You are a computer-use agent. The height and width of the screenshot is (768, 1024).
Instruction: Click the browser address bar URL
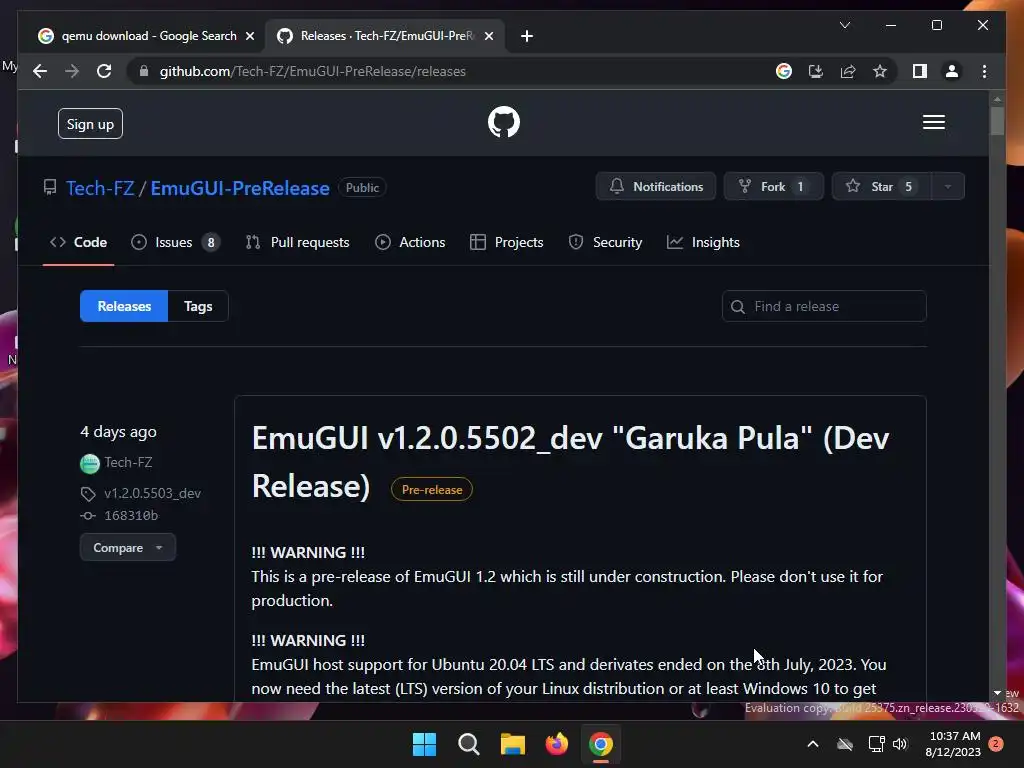(312, 71)
